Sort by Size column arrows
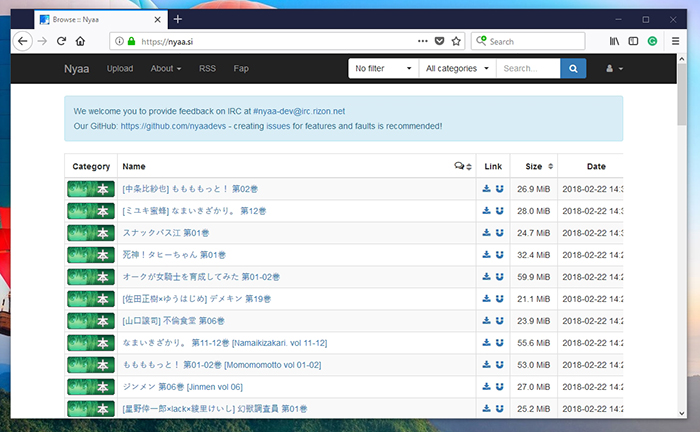Image resolution: width=700 pixels, height=432 pixels. [550, 166]
